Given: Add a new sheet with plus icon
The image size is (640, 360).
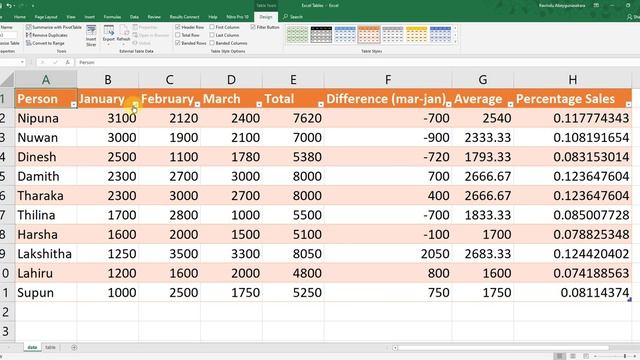Looking at the screenshot, I should [74, 347].
